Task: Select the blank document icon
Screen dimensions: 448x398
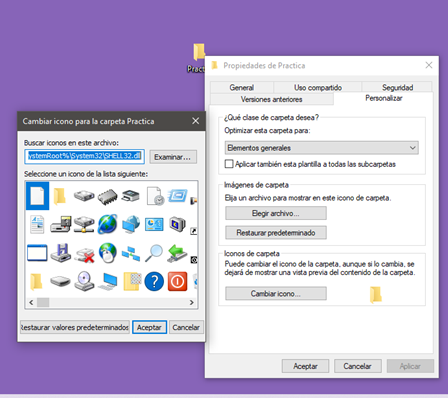Action: pos(37,196)
